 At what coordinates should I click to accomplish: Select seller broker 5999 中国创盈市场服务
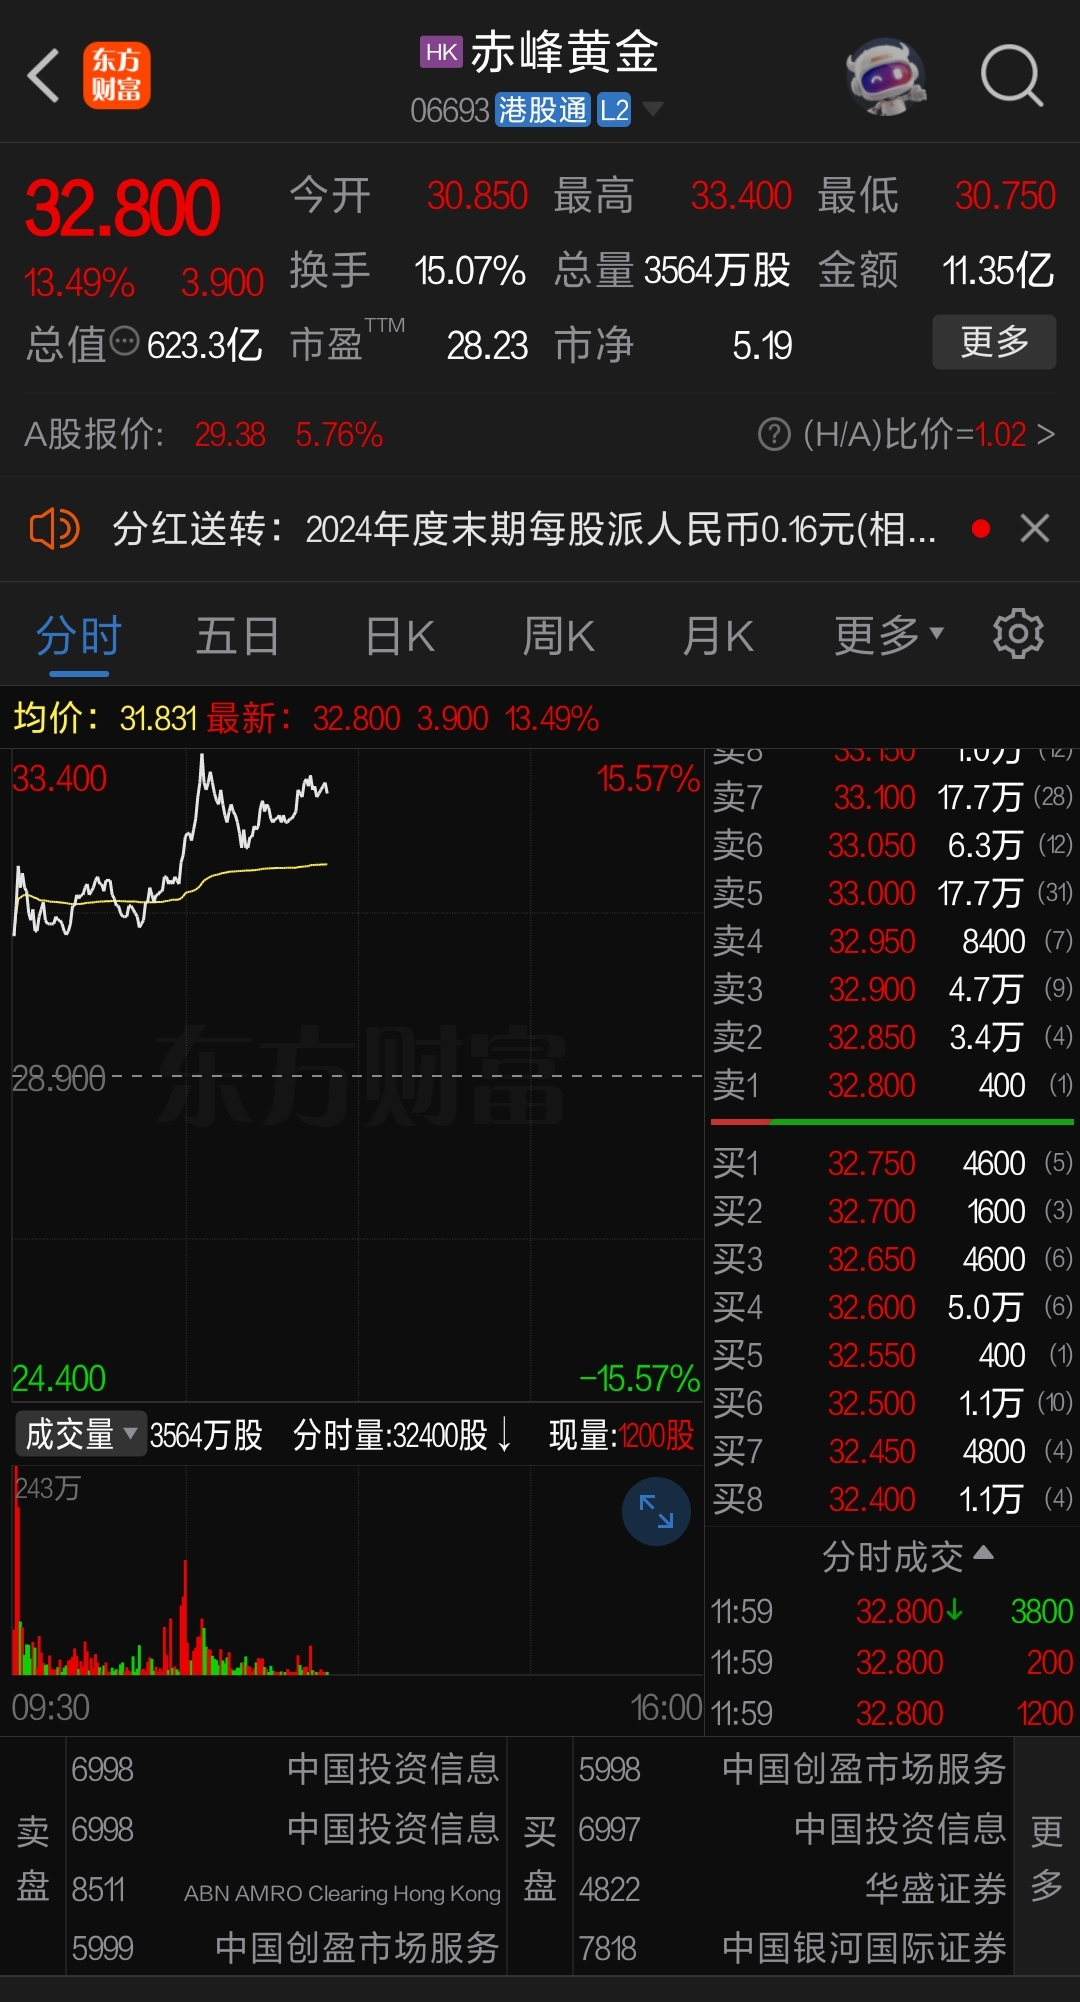[286, 1948]
